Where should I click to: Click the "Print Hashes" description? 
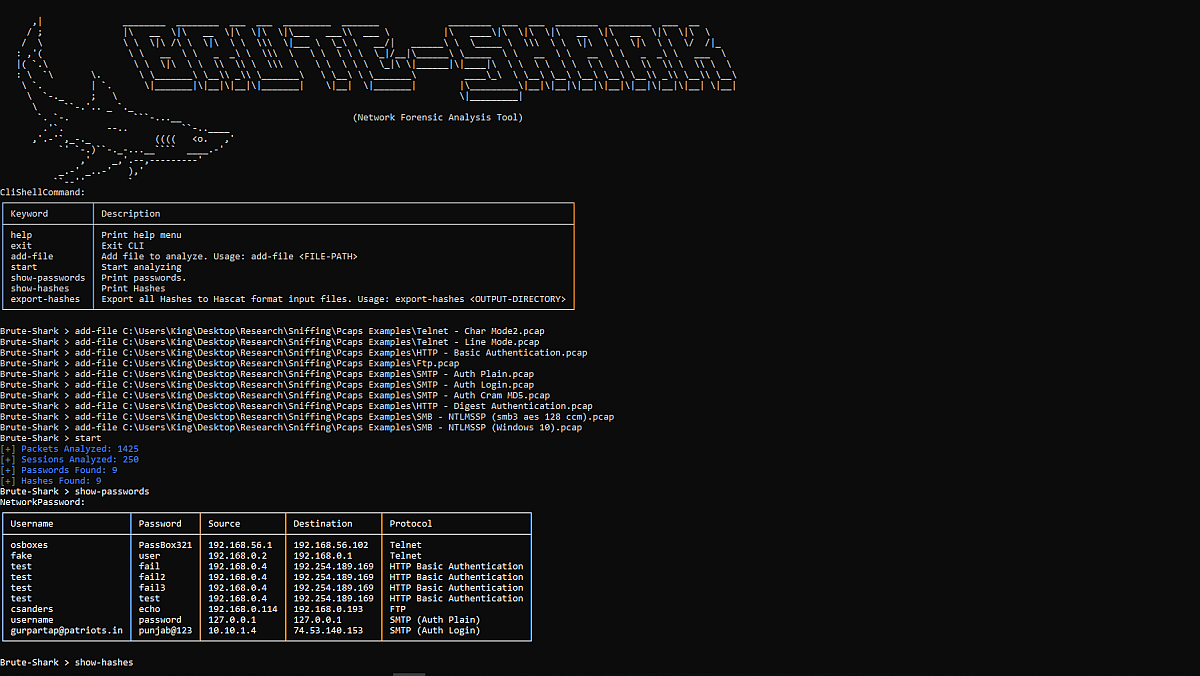[133, 288]
